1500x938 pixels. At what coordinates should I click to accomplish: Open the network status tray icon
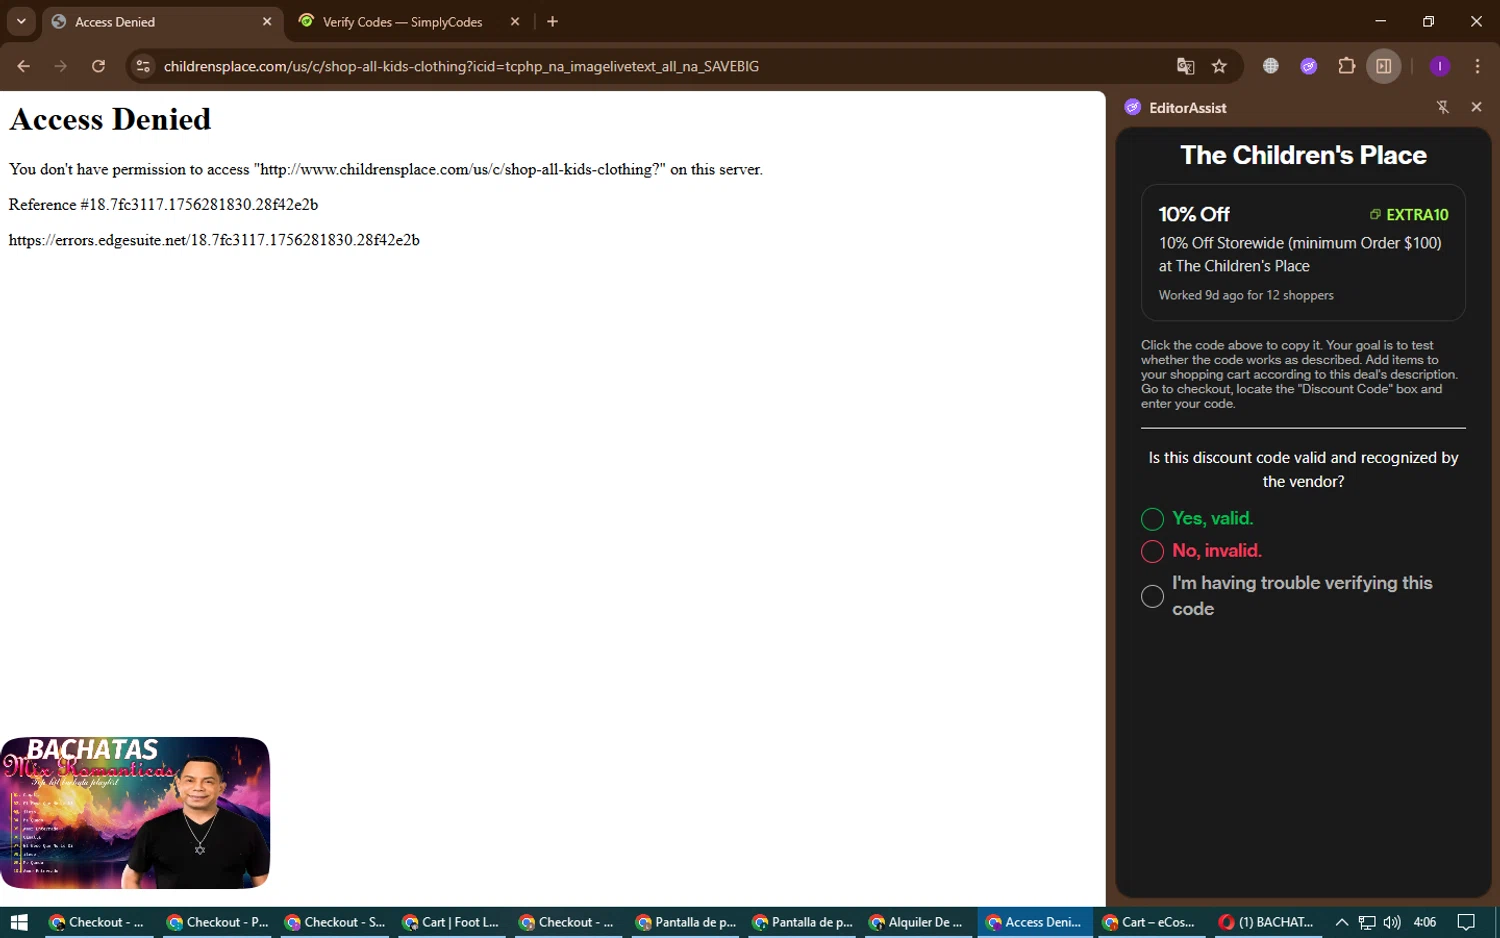pyautogui.click(x=1367, y=922)
